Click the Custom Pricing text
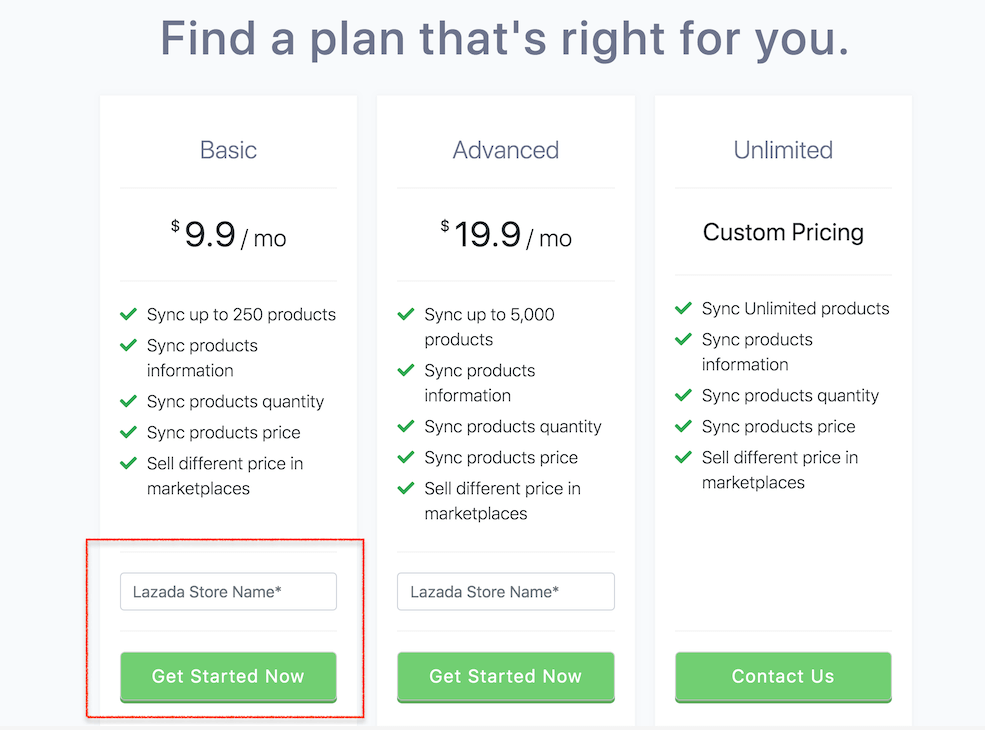Viewport: 985px width, 730px height. coord(783,232)
